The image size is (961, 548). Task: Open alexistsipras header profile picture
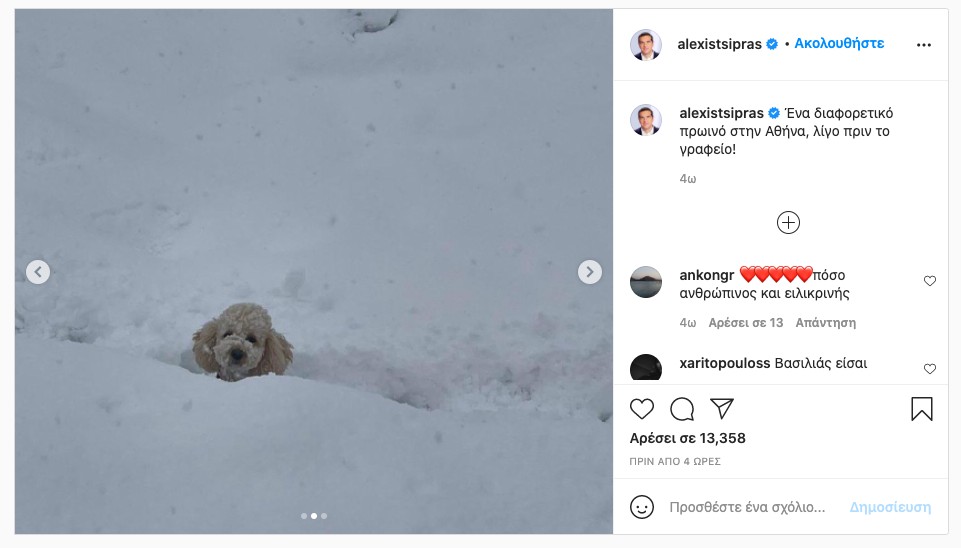coord(646,45)
